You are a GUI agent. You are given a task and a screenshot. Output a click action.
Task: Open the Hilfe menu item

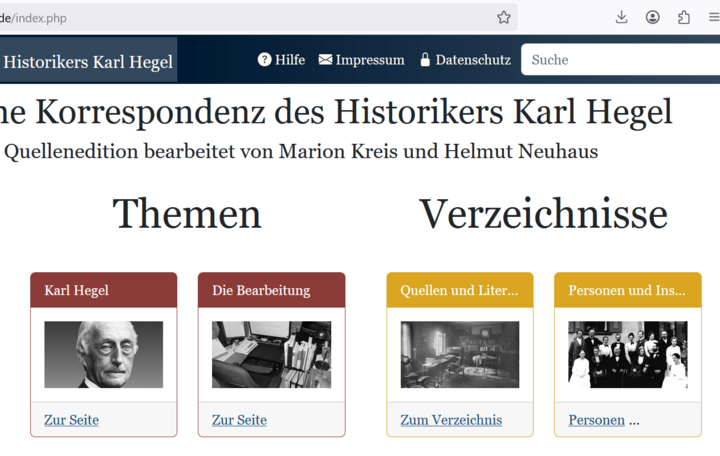pos(290,60)
